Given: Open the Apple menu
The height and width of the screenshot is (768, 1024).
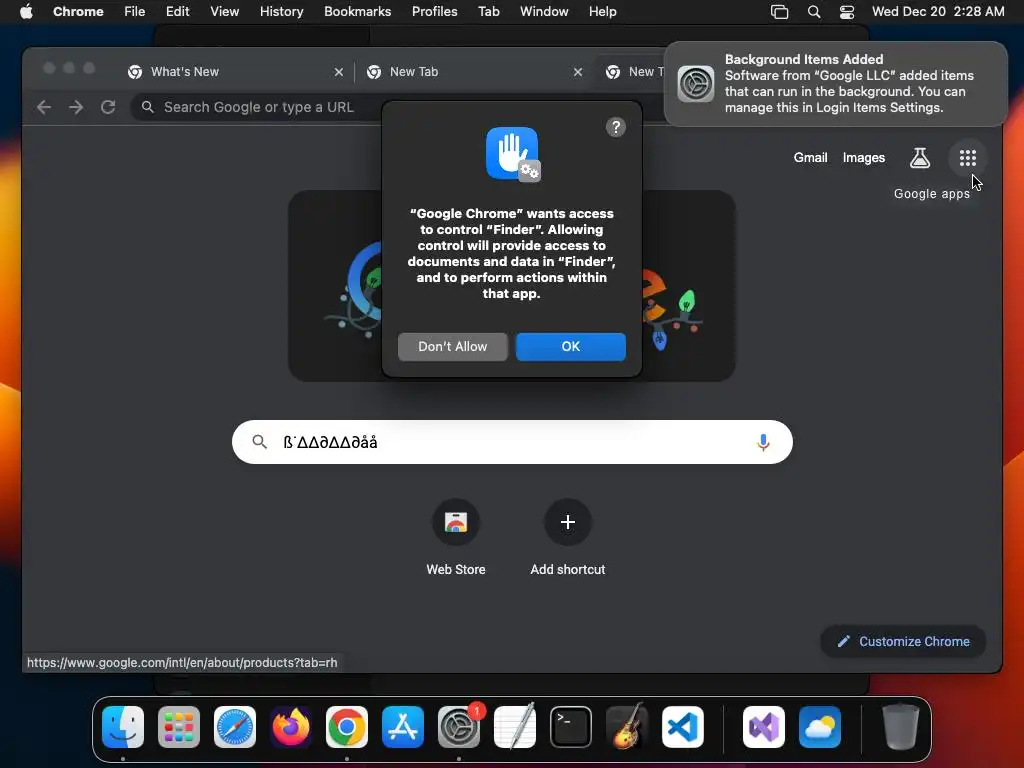Looking at the screenshot, I should [x=26, y=11].
